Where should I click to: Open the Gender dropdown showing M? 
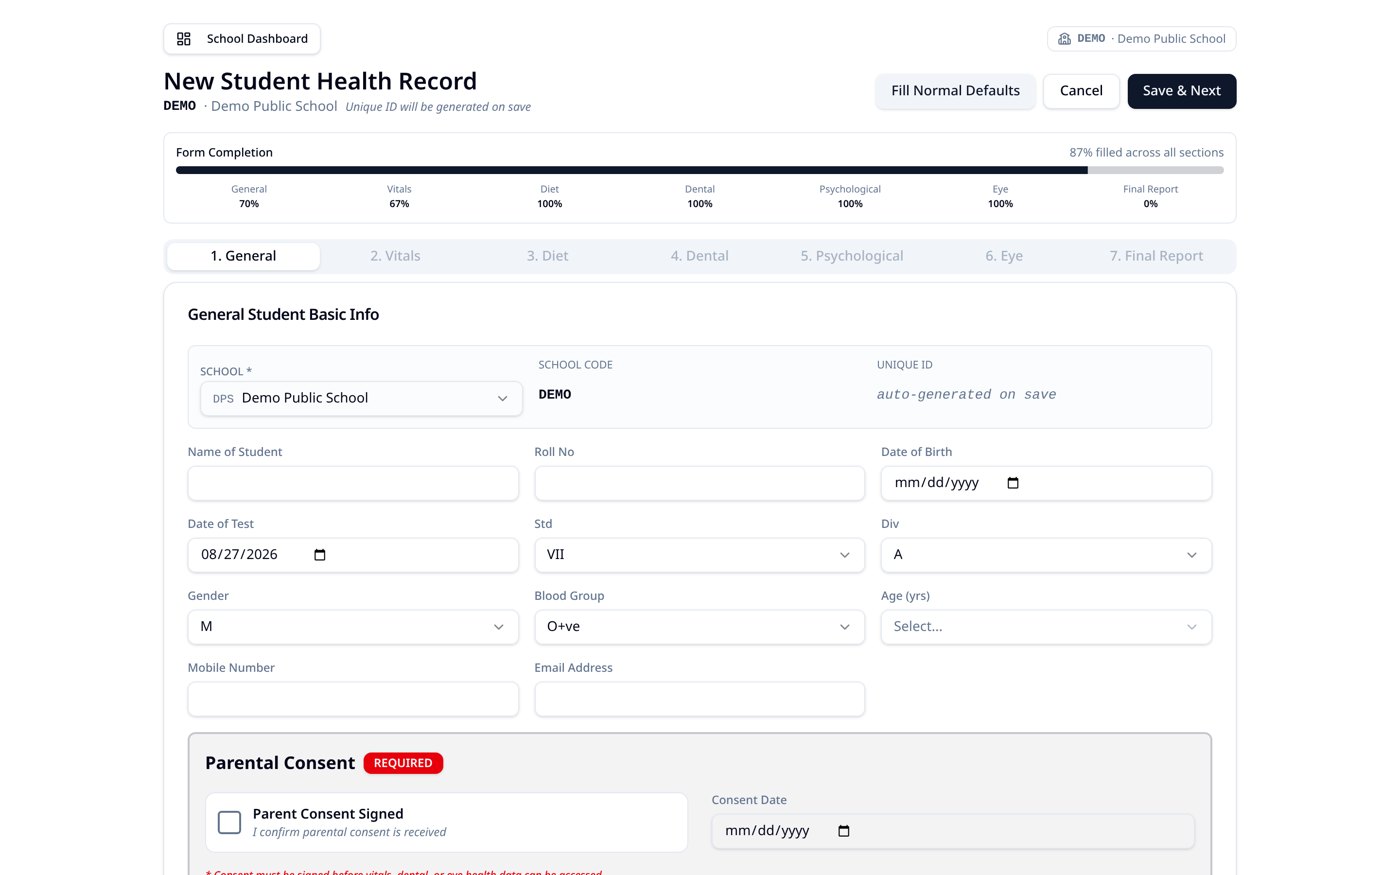click(x=353, y=627)
